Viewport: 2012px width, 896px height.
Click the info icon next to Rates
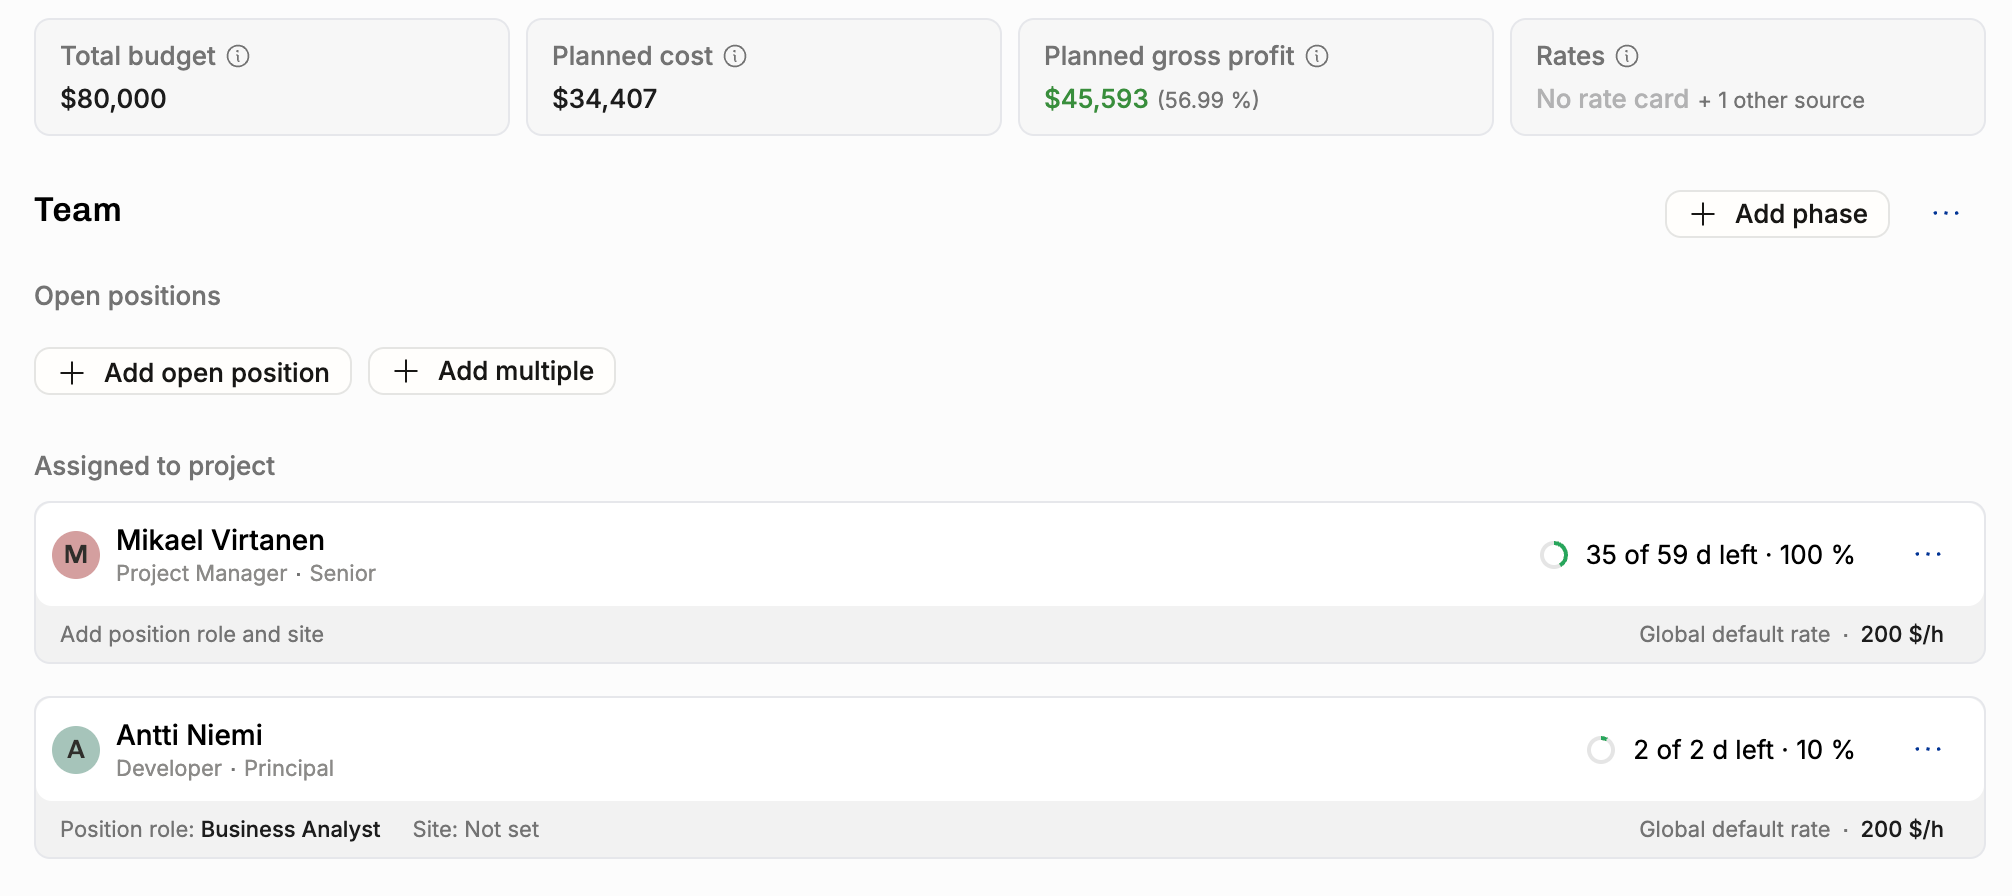coord(1627,56)
